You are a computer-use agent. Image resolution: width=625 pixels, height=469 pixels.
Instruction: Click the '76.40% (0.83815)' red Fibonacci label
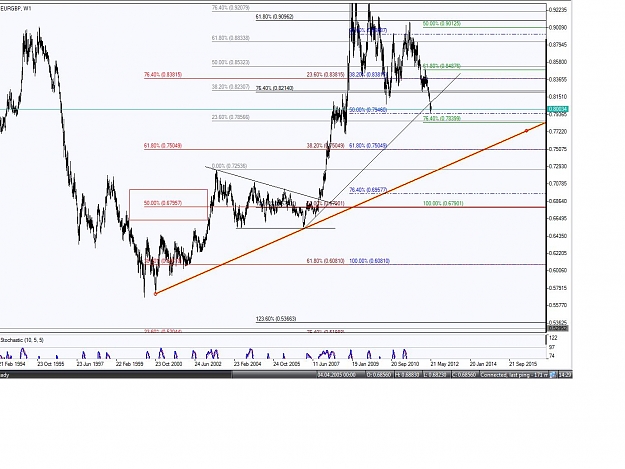(x=163, y=75)
